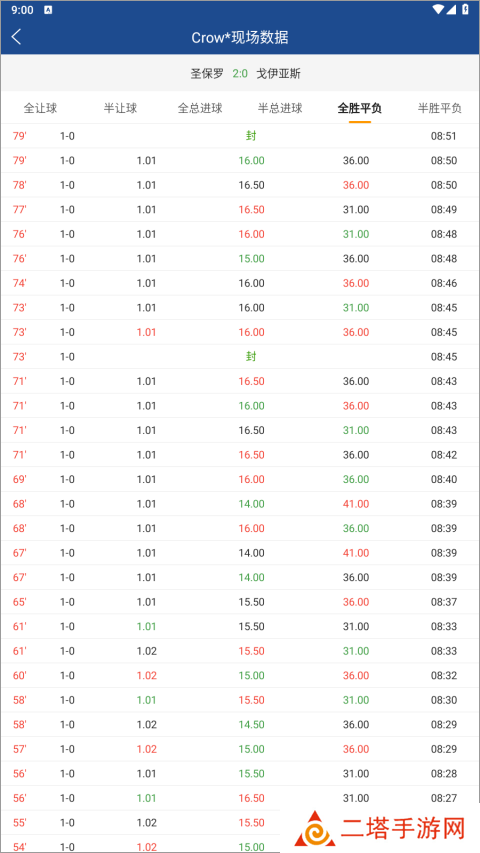
Task: Tap the 41.00 odds at 68'
Action: pyautogui.click(x=356, y=504)
